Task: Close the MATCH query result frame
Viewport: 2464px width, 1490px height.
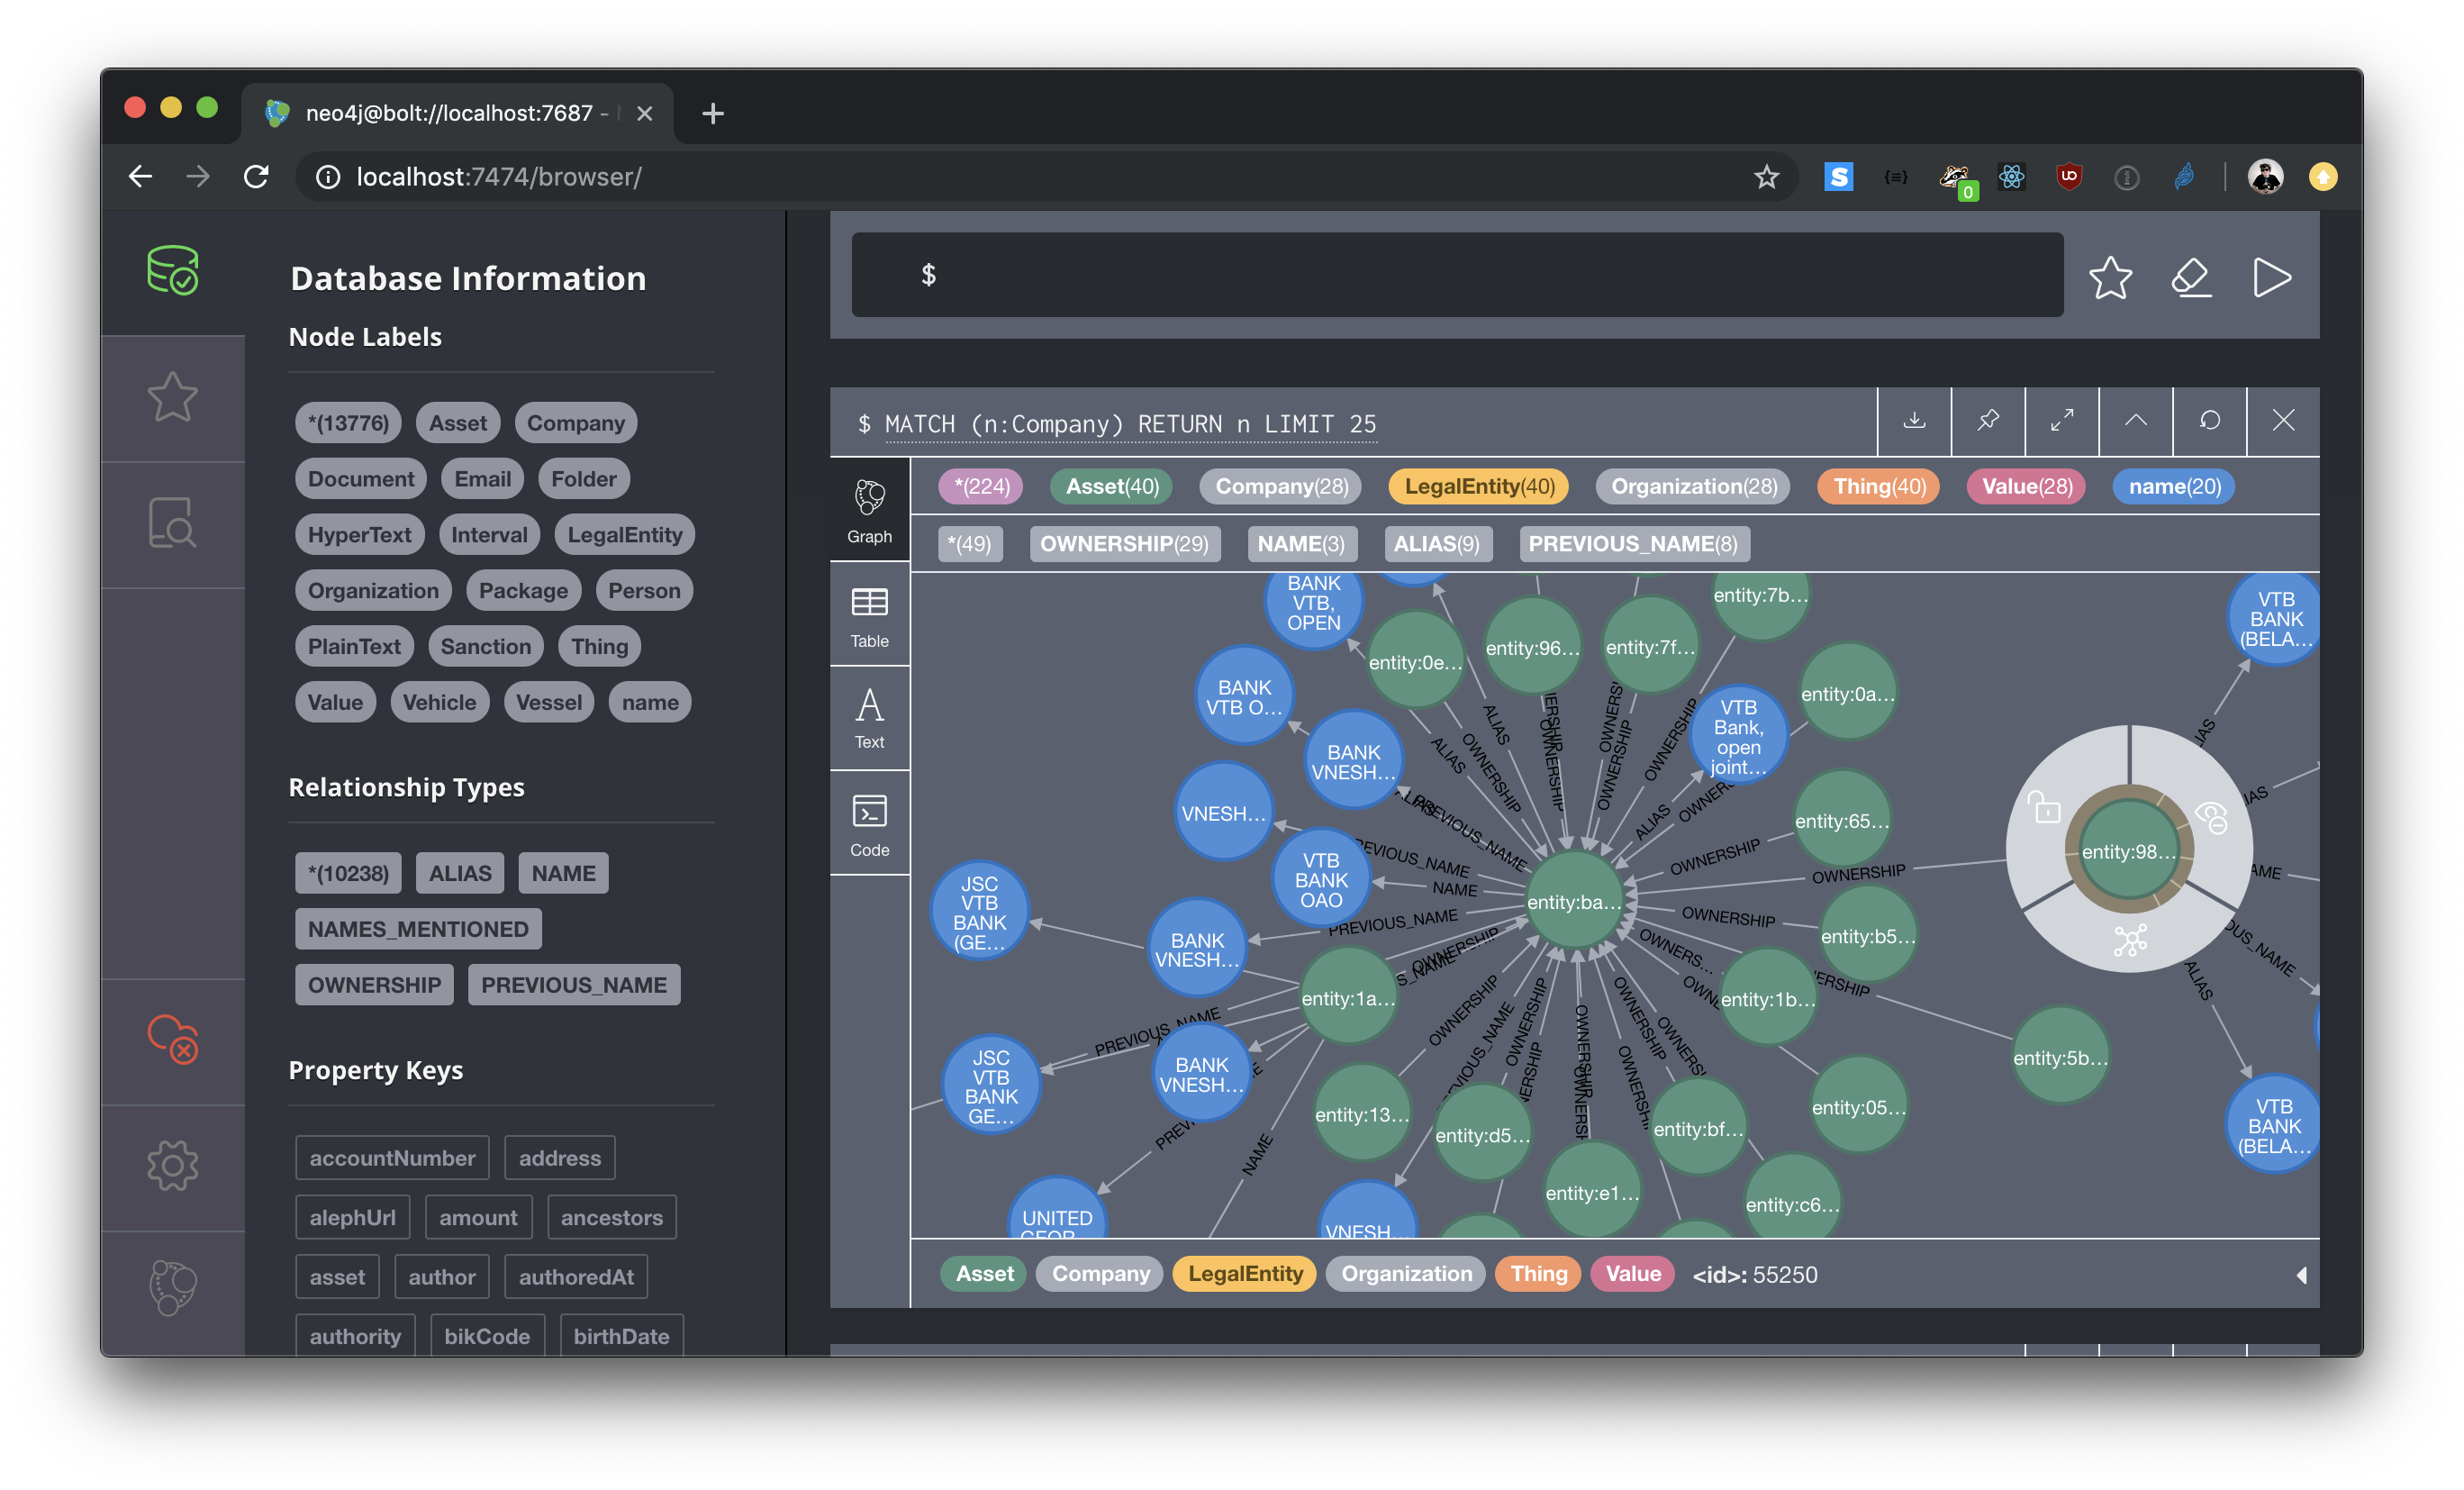Action: click(x=2284, y=421)
